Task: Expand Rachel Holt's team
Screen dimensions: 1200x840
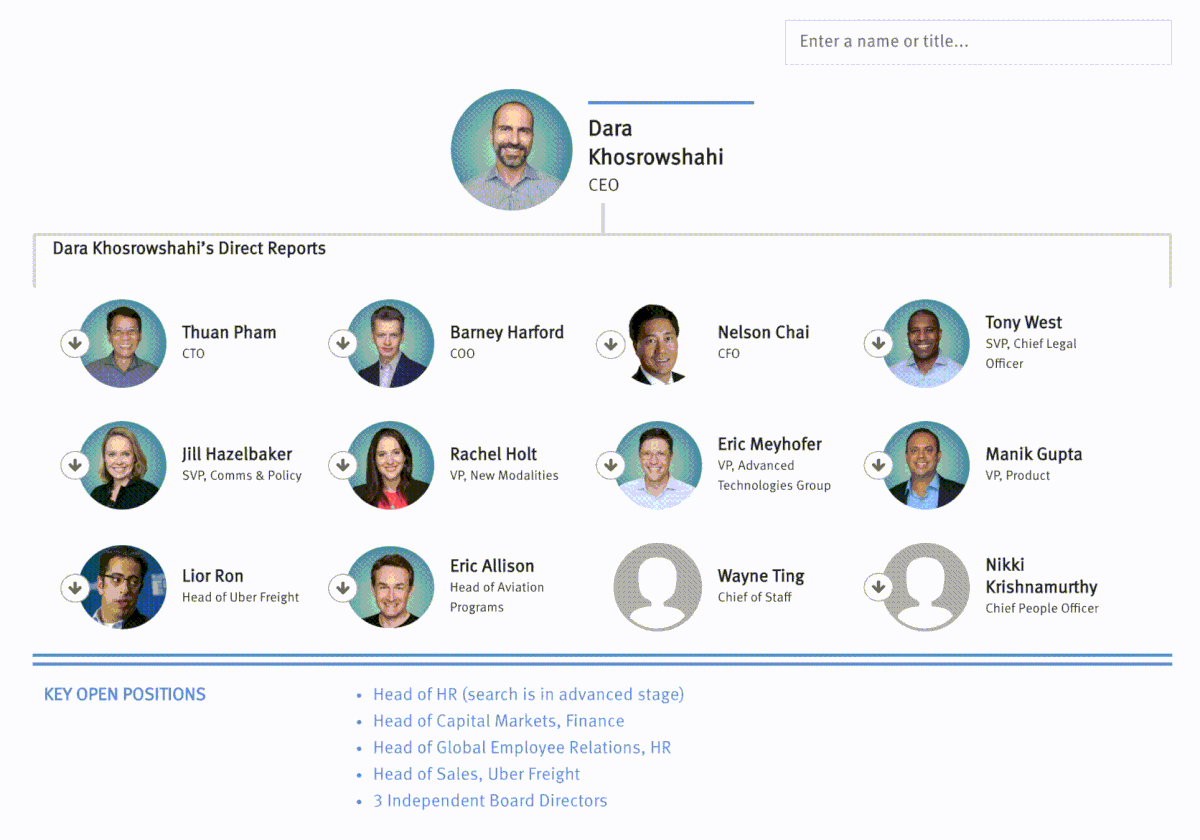Action: [x=343, y=465]
